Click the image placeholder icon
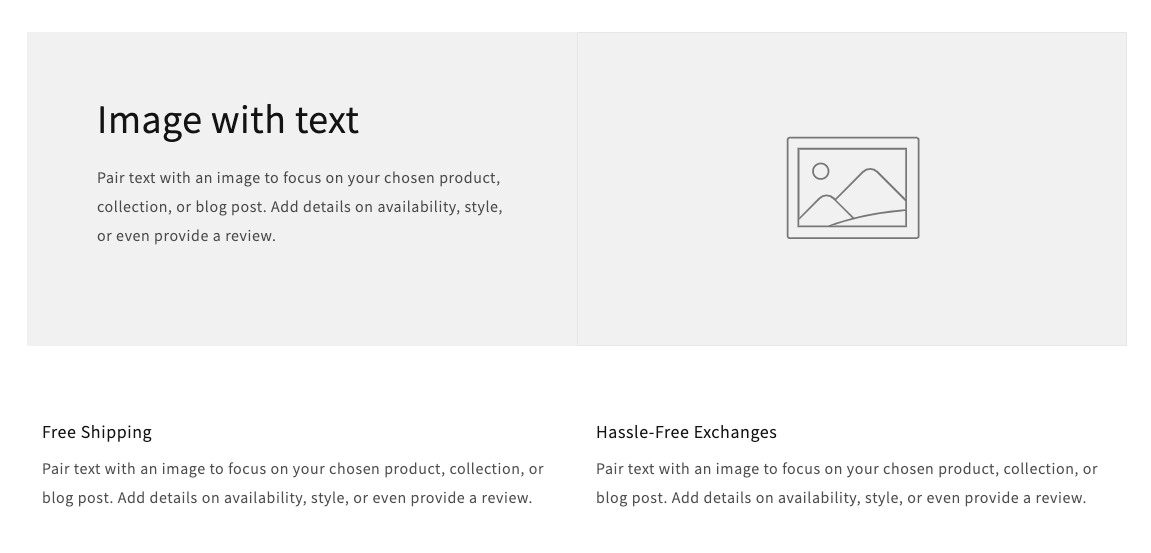This screenshot has height=553, width=1151. tap(852, 188)
